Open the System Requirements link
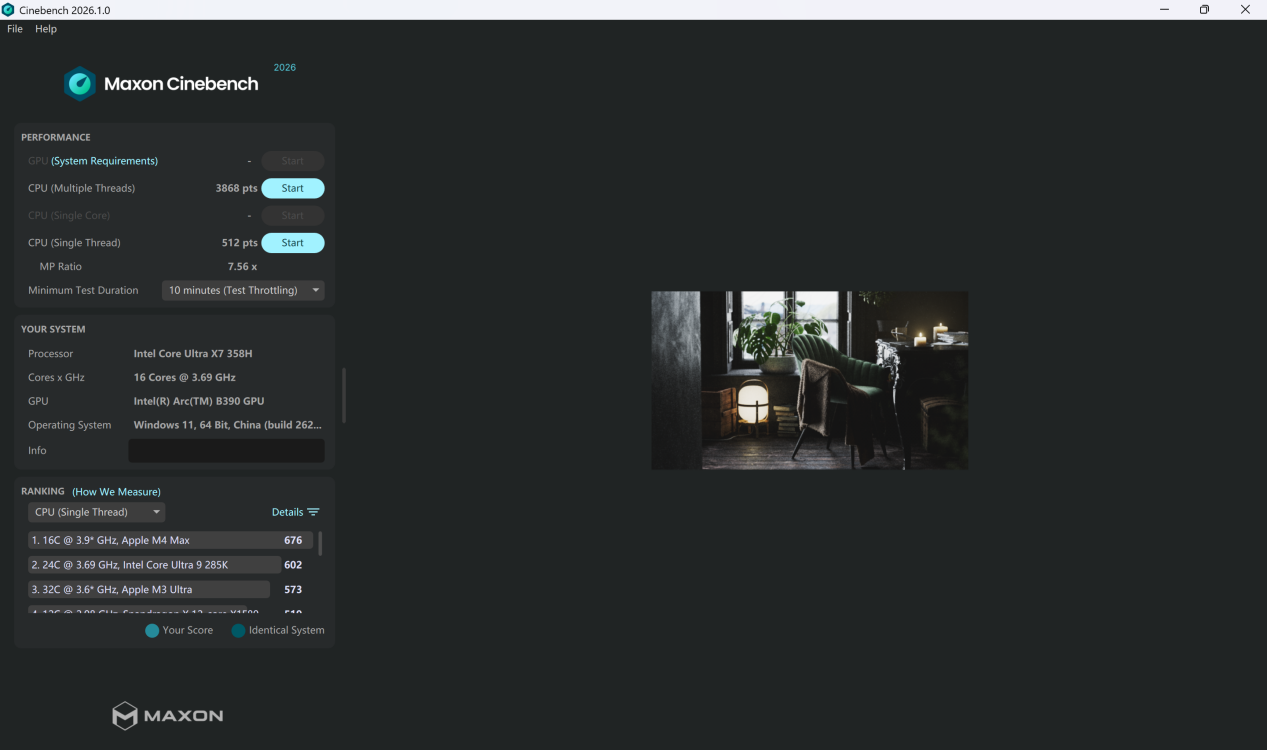Viewport: 1267px width, 750px height. pos(105,161)
